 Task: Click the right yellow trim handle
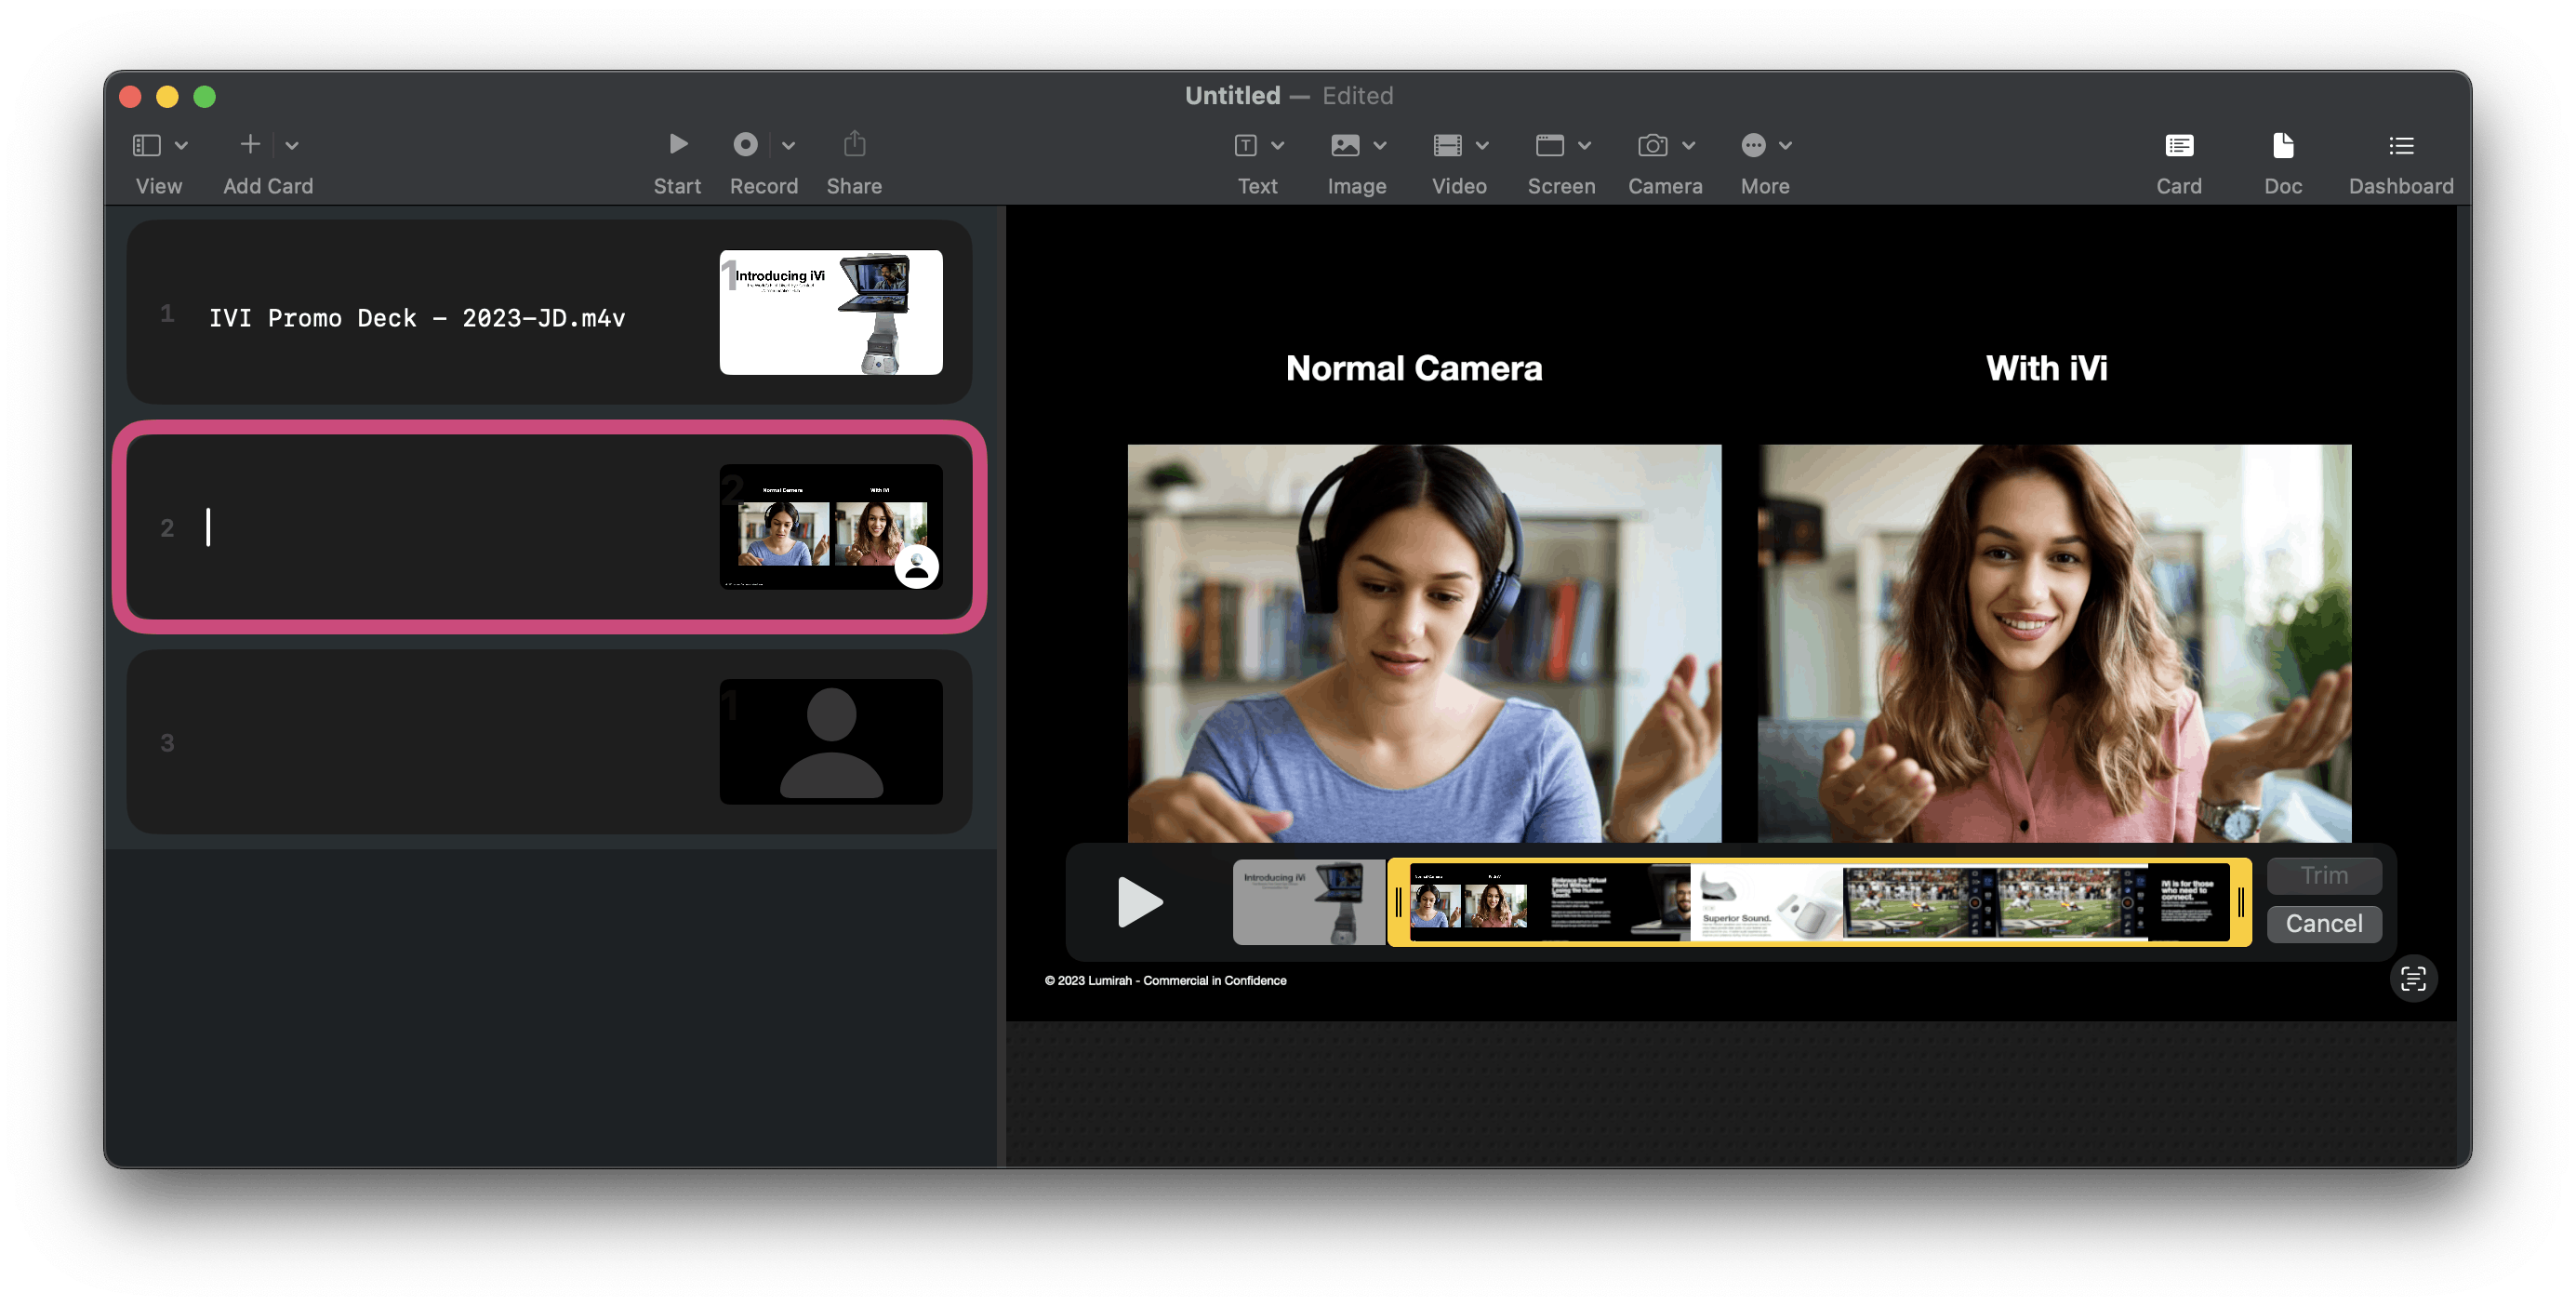click(x=2241, y=902)
